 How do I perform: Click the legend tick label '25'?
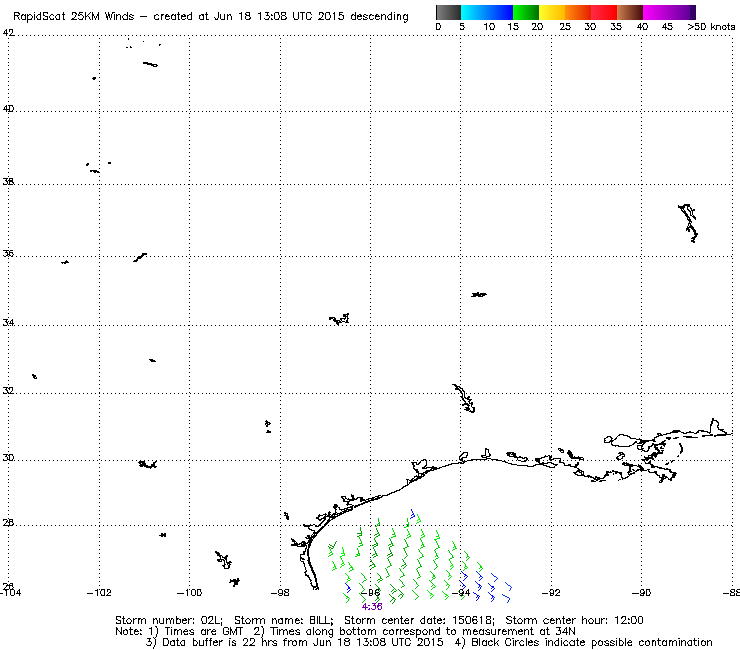click(565, 27)
